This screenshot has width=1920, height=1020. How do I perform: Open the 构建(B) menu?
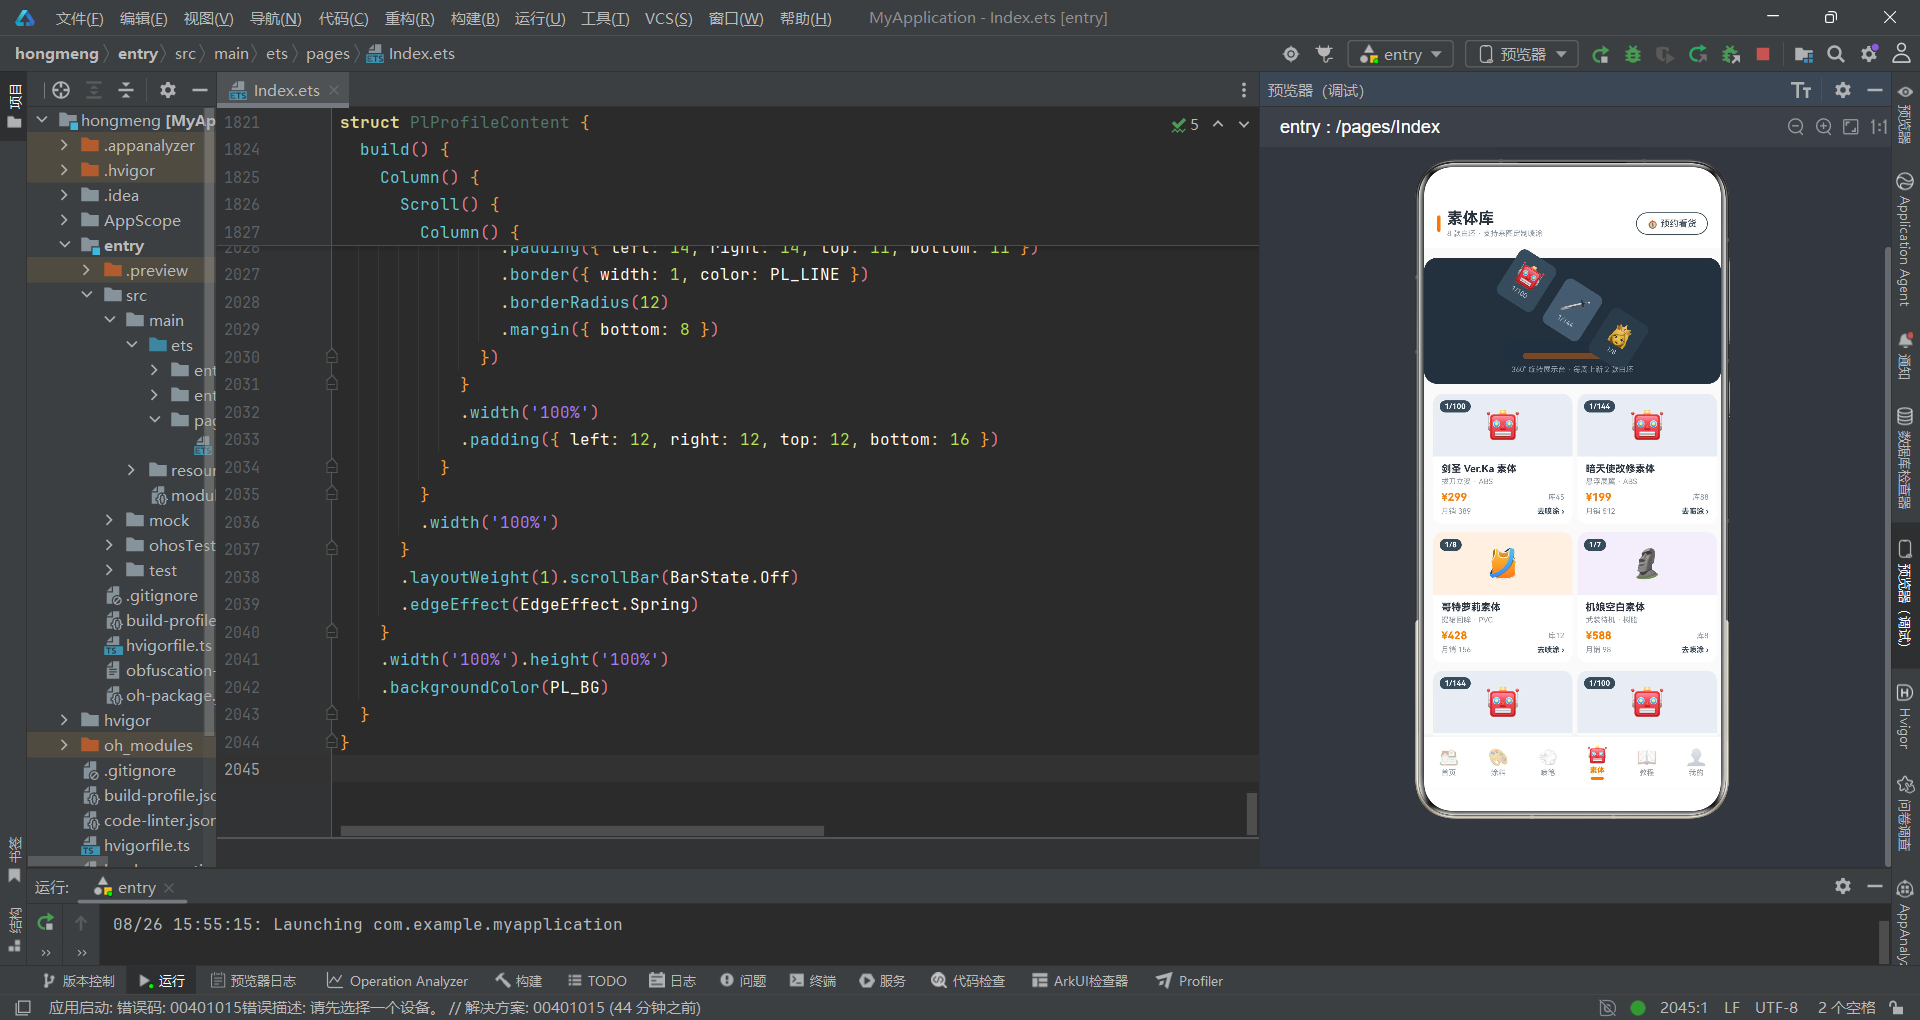(x=475, y=18)
